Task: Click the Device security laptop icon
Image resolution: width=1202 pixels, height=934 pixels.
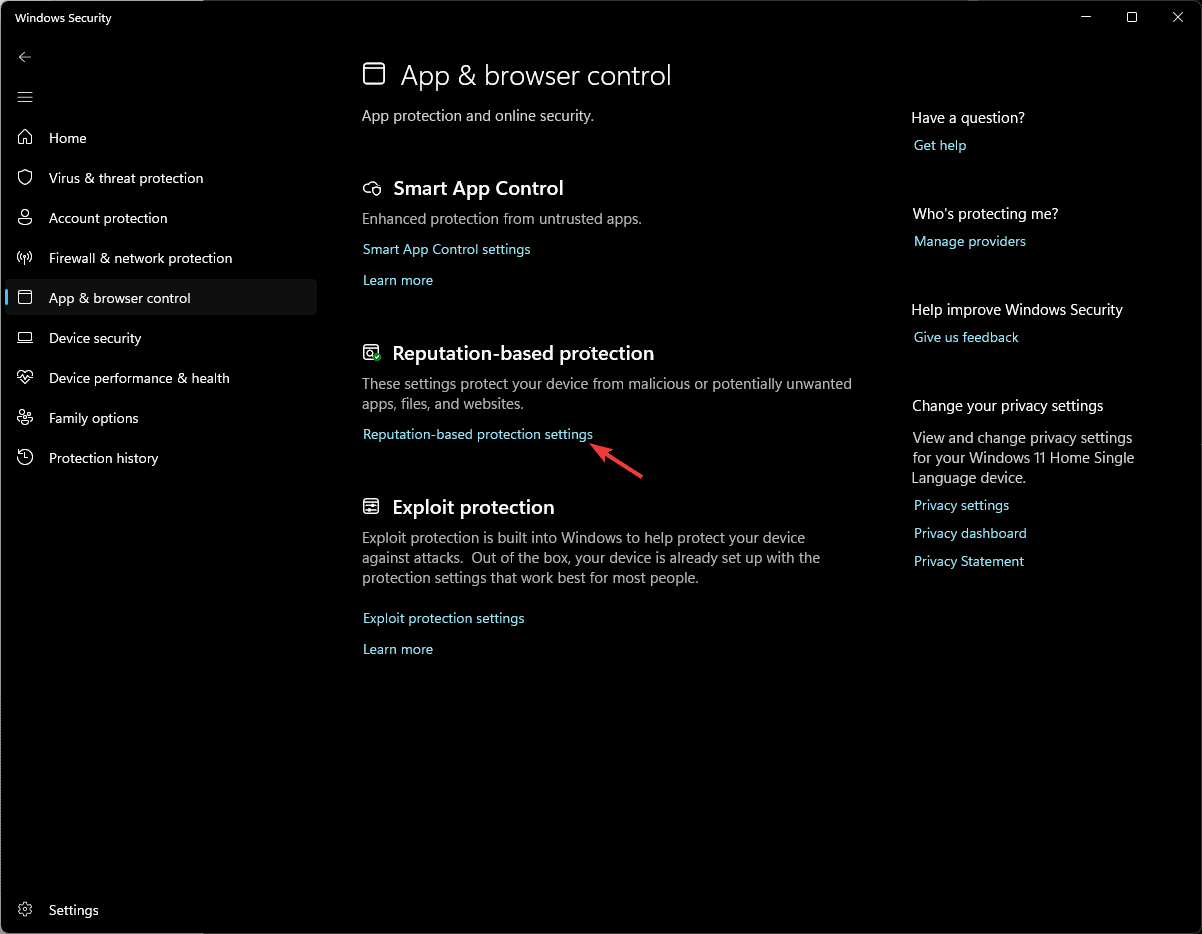Action: tap(26, 338)
